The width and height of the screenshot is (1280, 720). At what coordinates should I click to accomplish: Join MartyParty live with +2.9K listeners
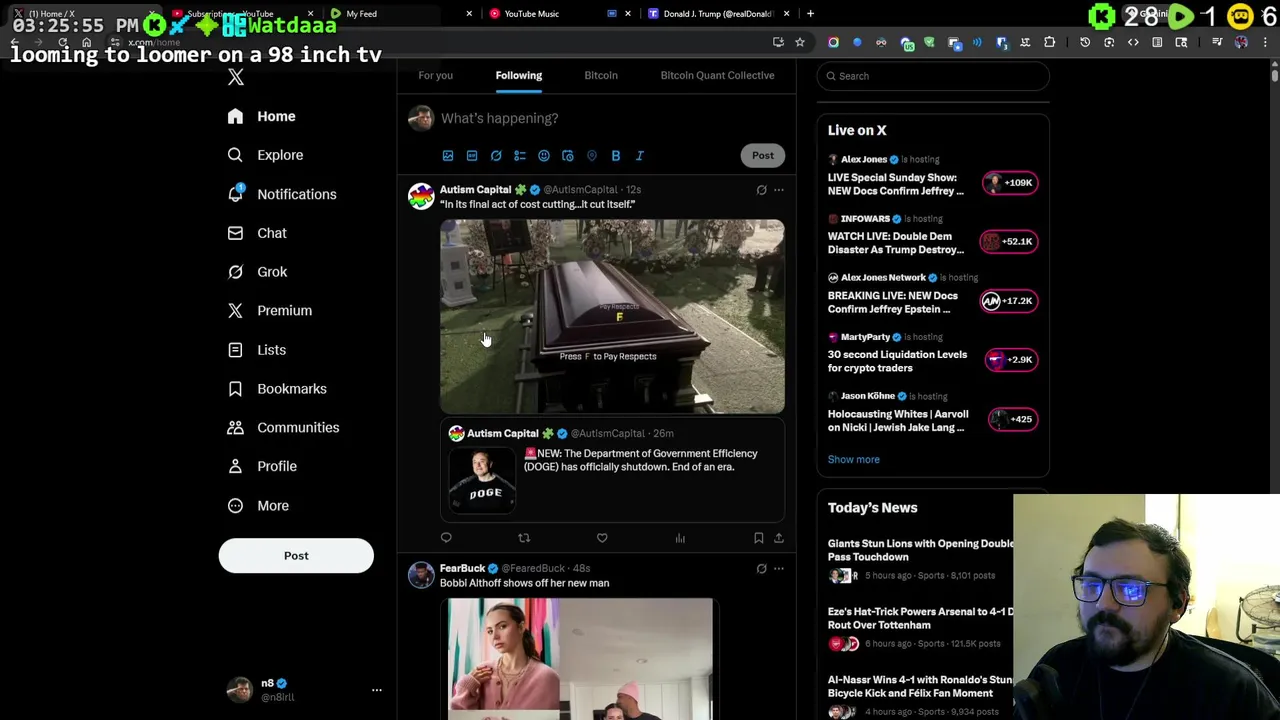click(x=1010, y=360)
